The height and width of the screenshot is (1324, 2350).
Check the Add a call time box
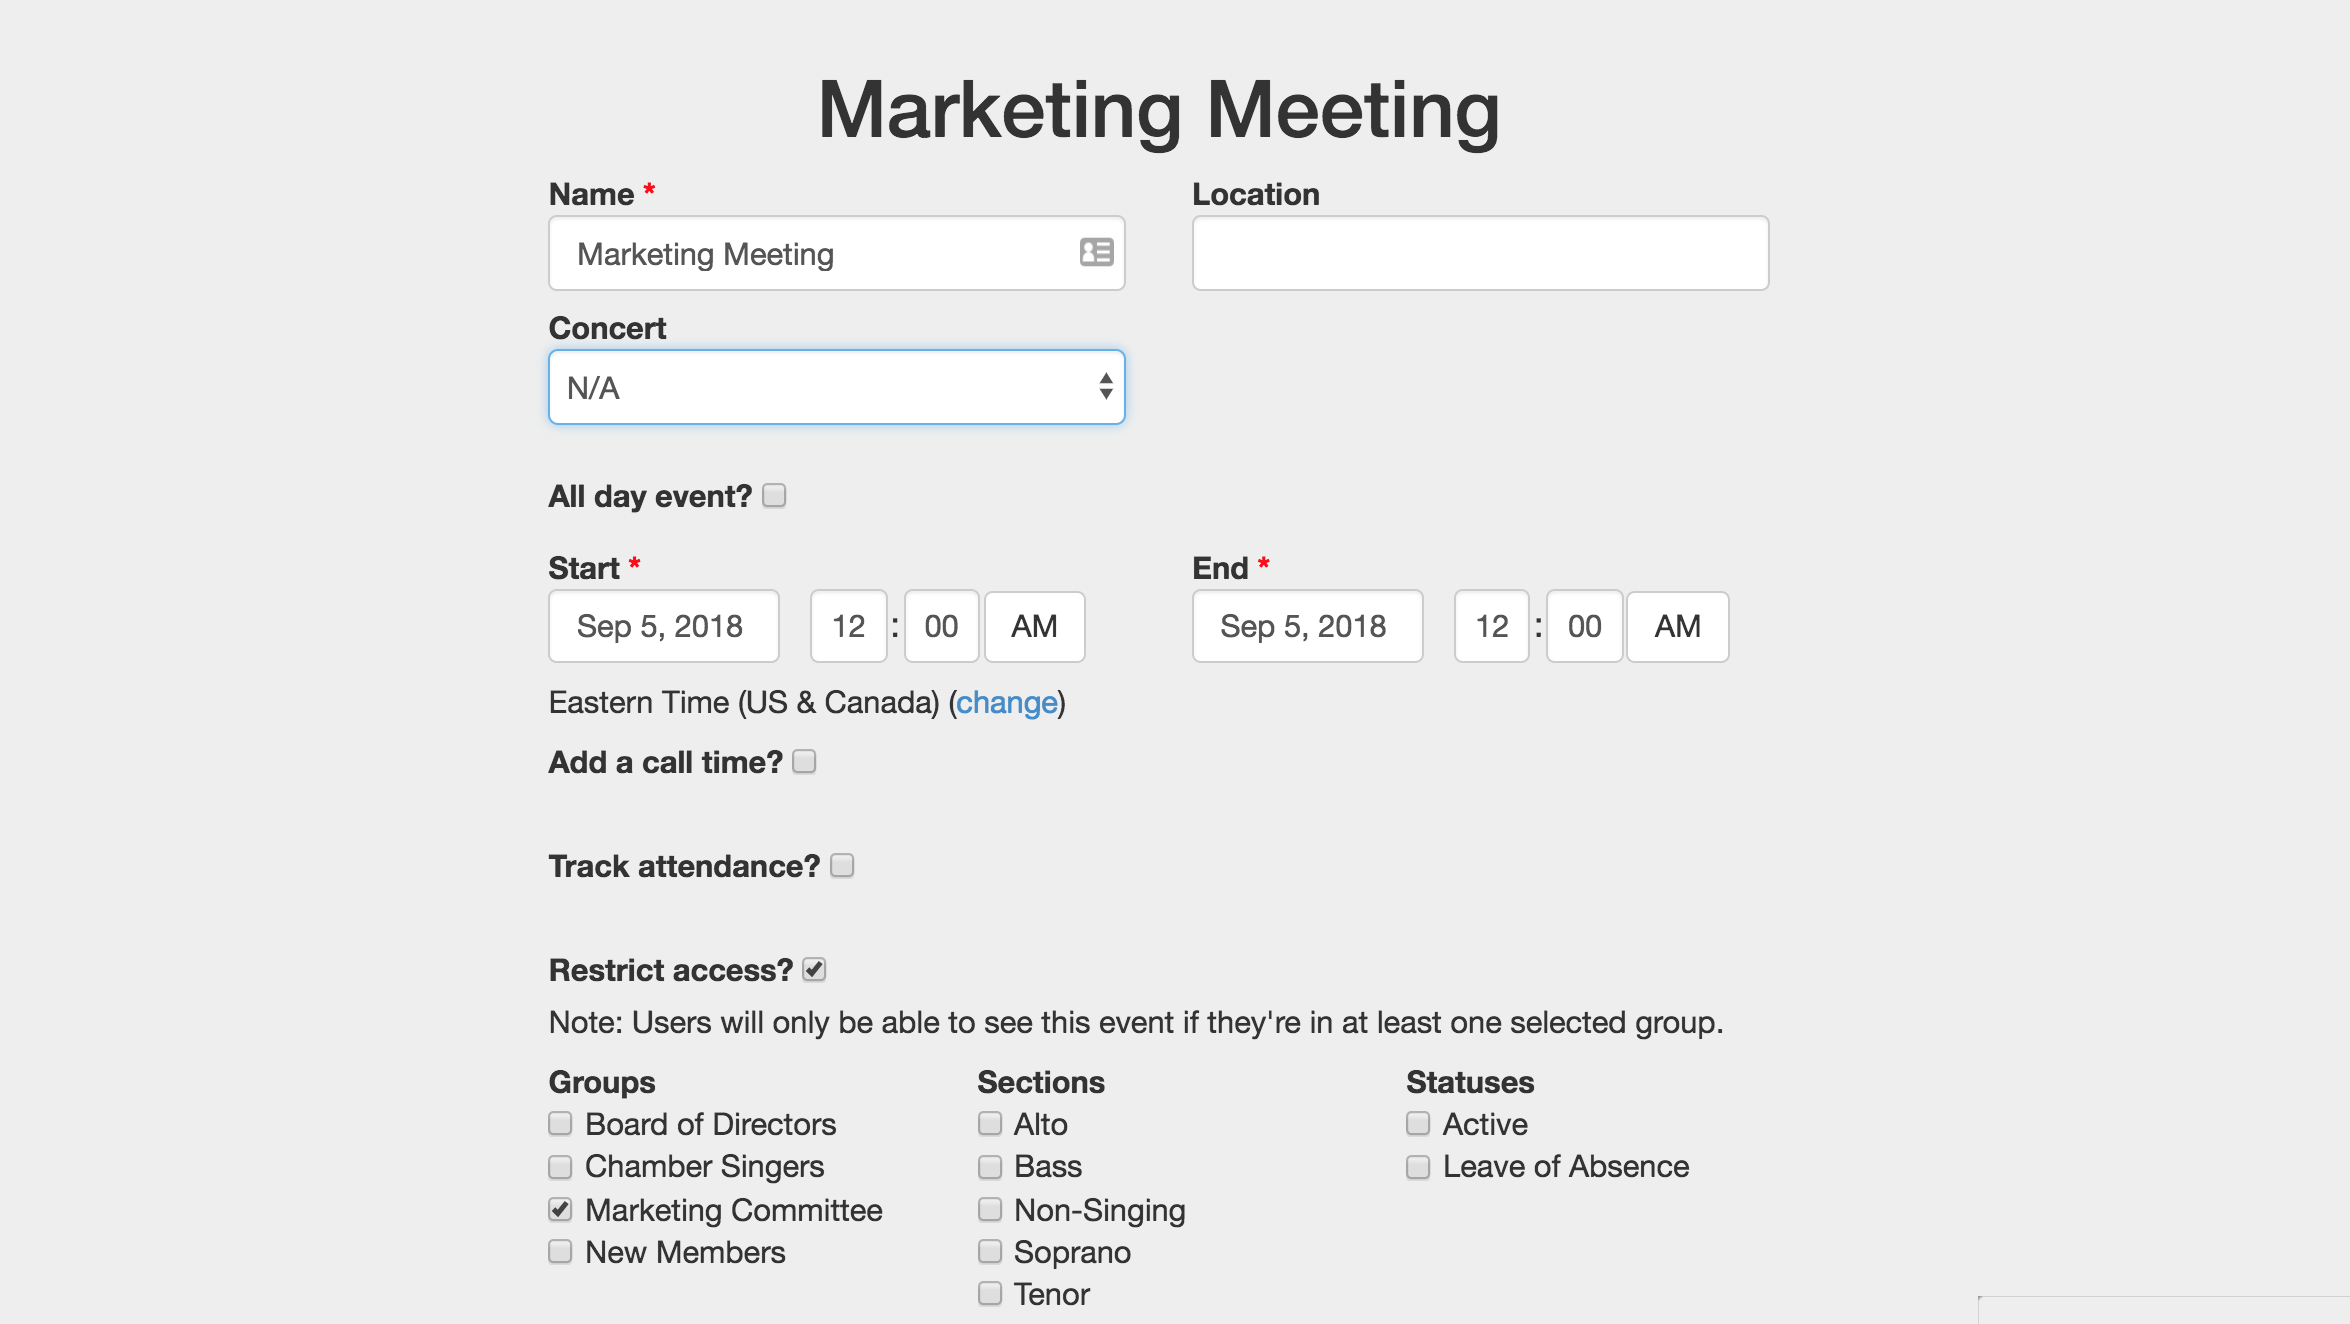coord(804,762)
